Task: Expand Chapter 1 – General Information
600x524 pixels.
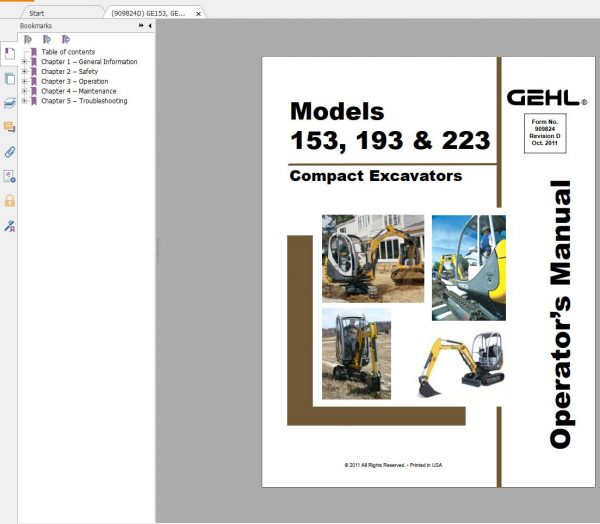Action: tap(24, 62)
